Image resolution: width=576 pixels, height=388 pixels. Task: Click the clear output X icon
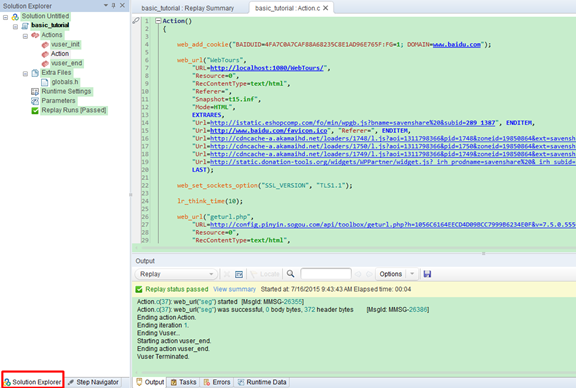point(227,274)
